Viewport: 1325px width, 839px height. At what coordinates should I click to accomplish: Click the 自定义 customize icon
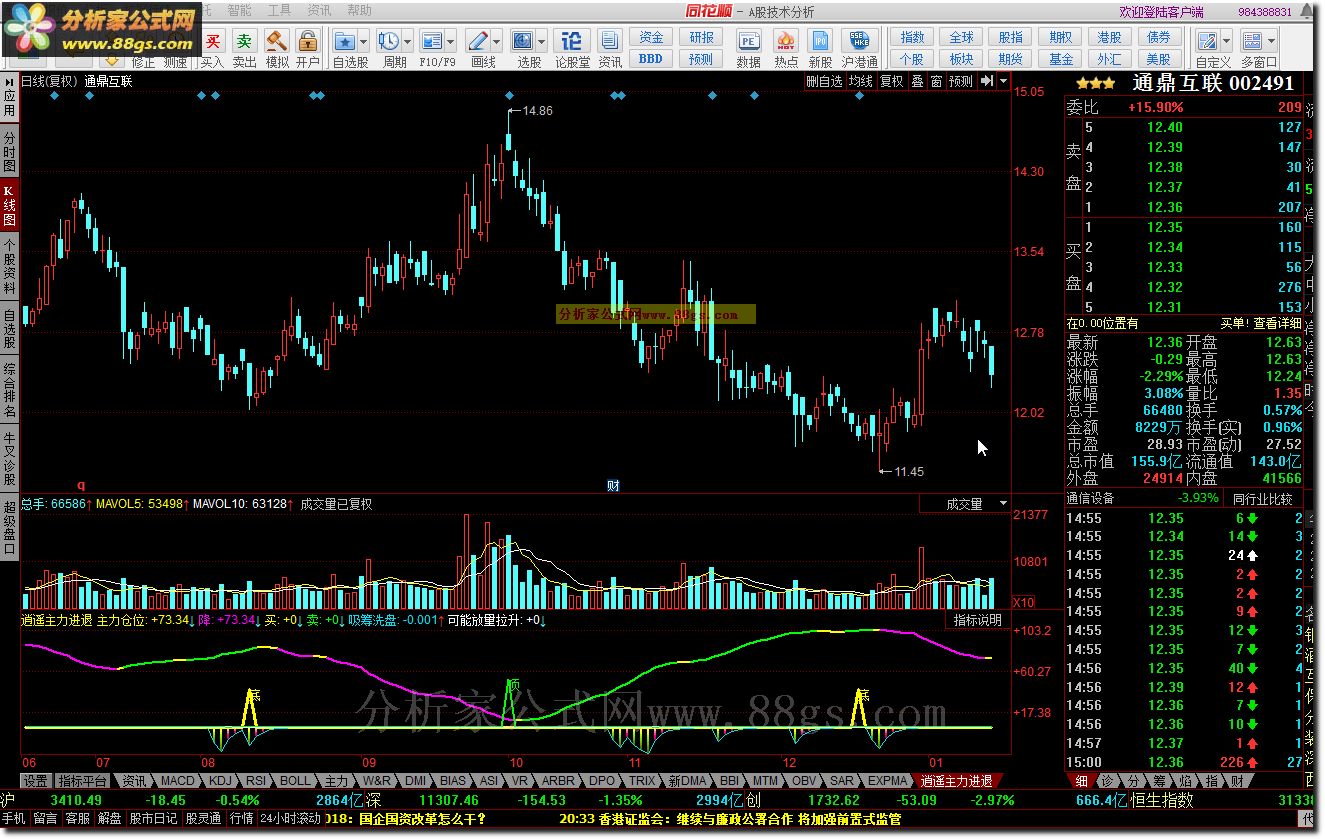pyautogui.click(x=1208, y=41)
